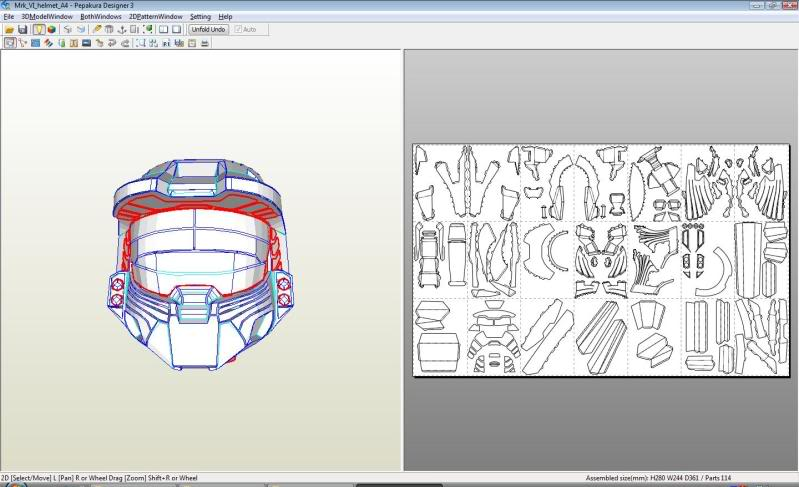The width and height of the screenshot is (799, 487).
Task: Open the Help menu
Action: click(225, 17)
